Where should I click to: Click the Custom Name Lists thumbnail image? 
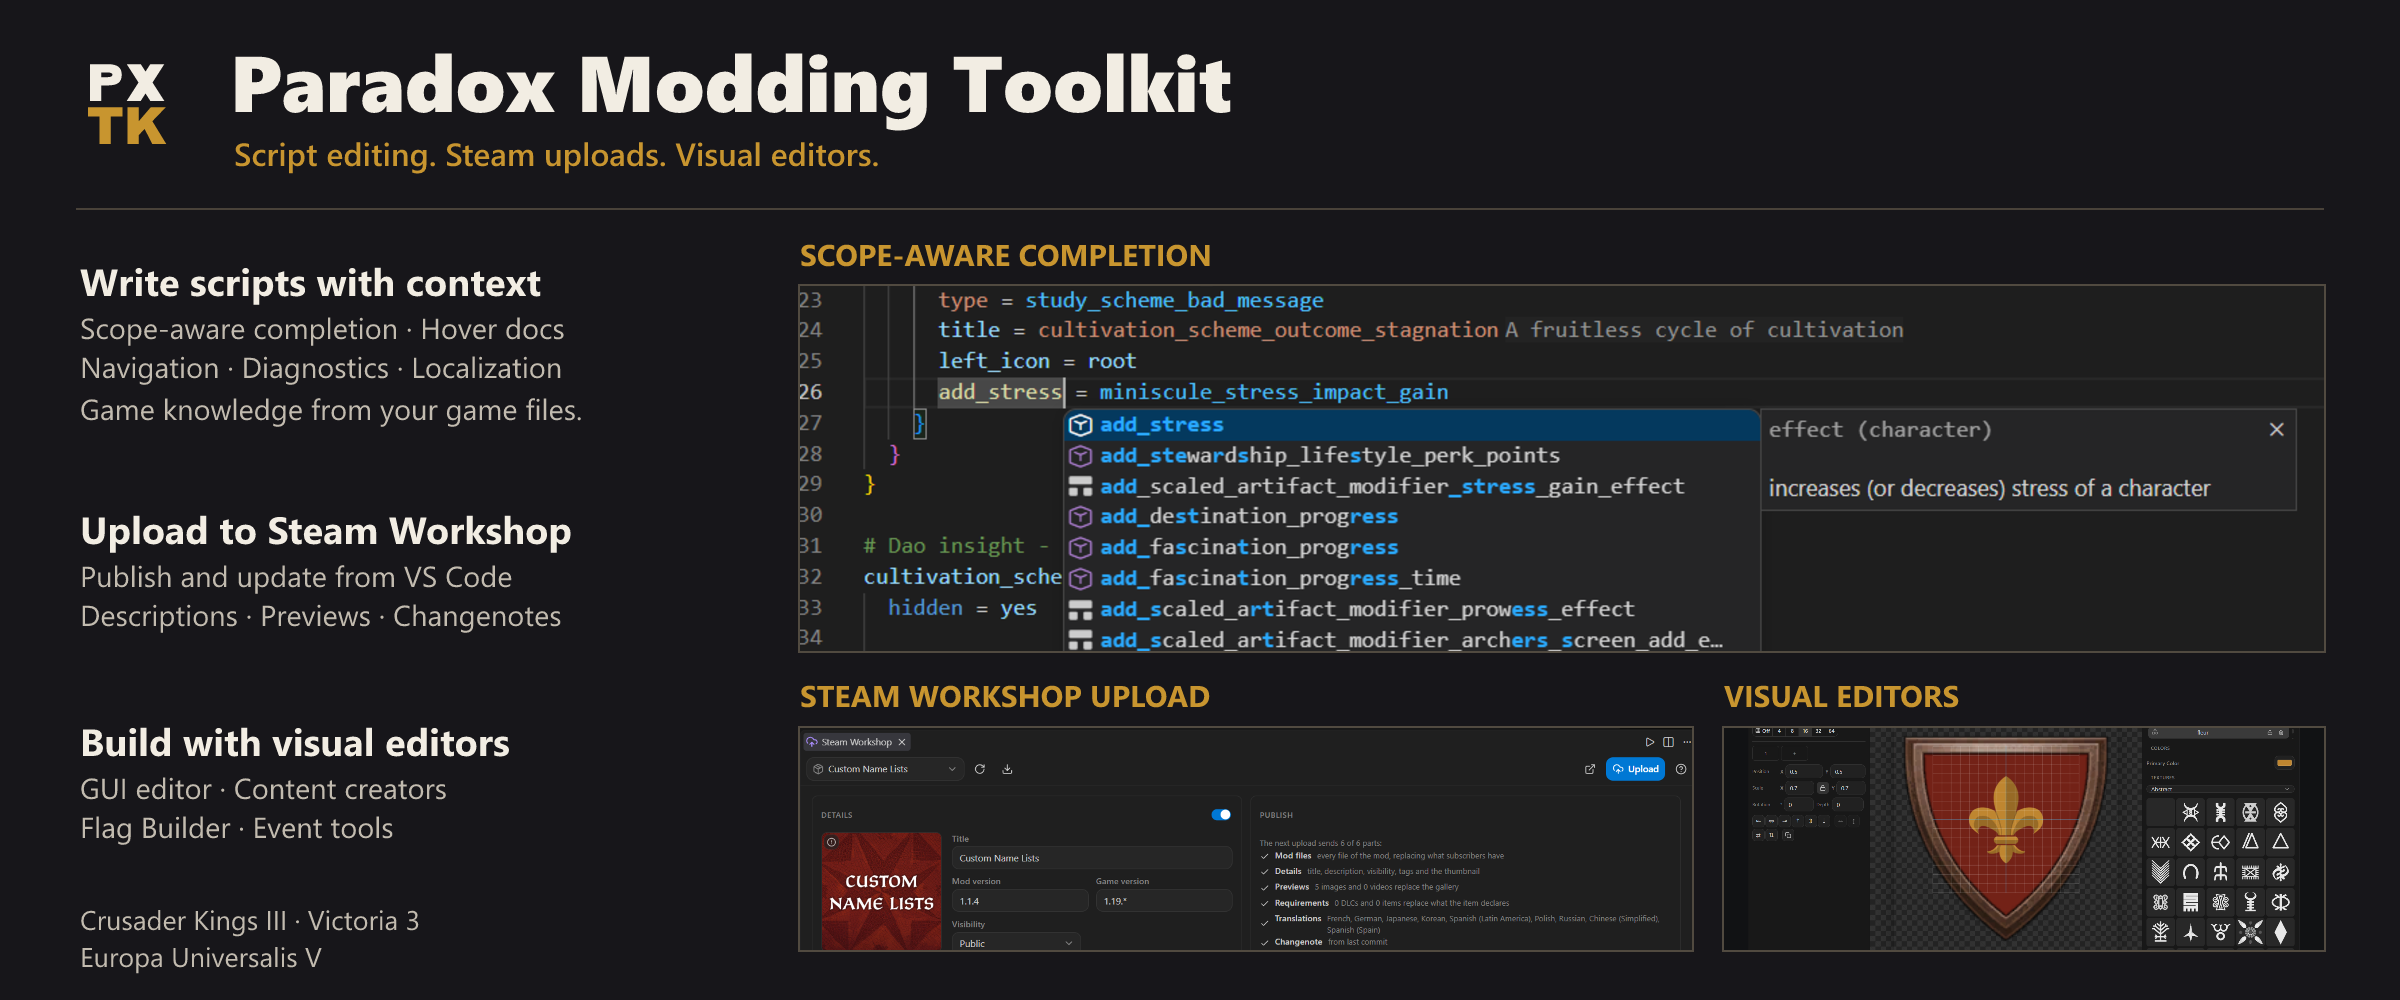881,890
